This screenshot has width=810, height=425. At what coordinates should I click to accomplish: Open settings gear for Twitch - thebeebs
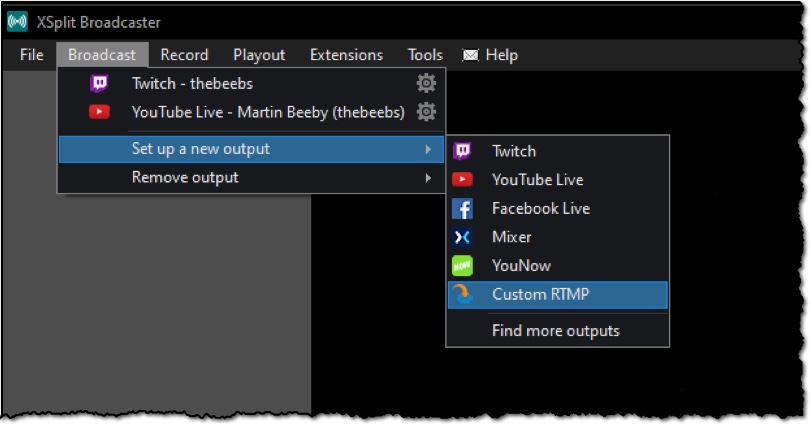pos(426,83)
